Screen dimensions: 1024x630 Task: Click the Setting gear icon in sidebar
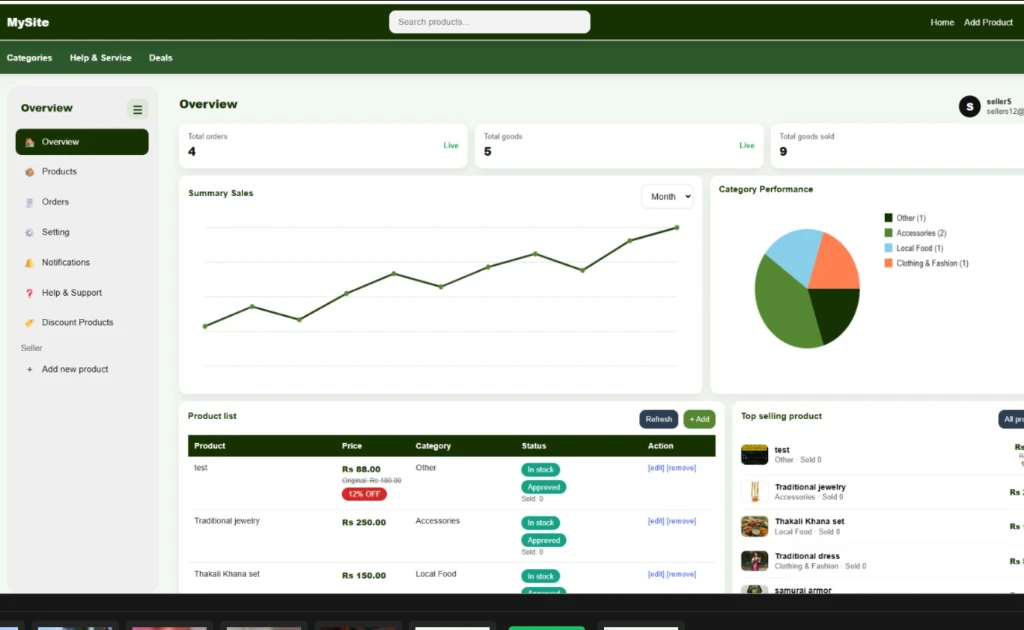pyautogui.click(x=29, y=232)
